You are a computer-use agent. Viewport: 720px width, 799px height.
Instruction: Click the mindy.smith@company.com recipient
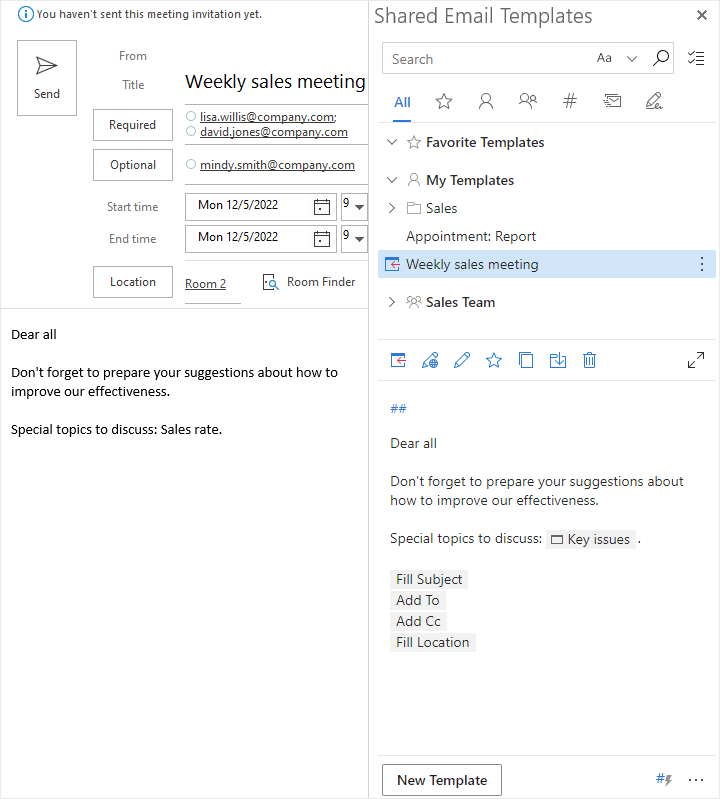click(277, 165)
